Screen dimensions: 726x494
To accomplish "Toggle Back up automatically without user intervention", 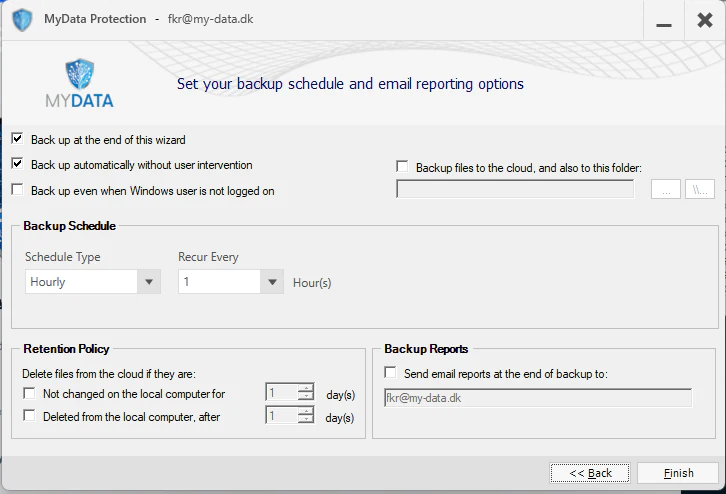I will 18,163.
